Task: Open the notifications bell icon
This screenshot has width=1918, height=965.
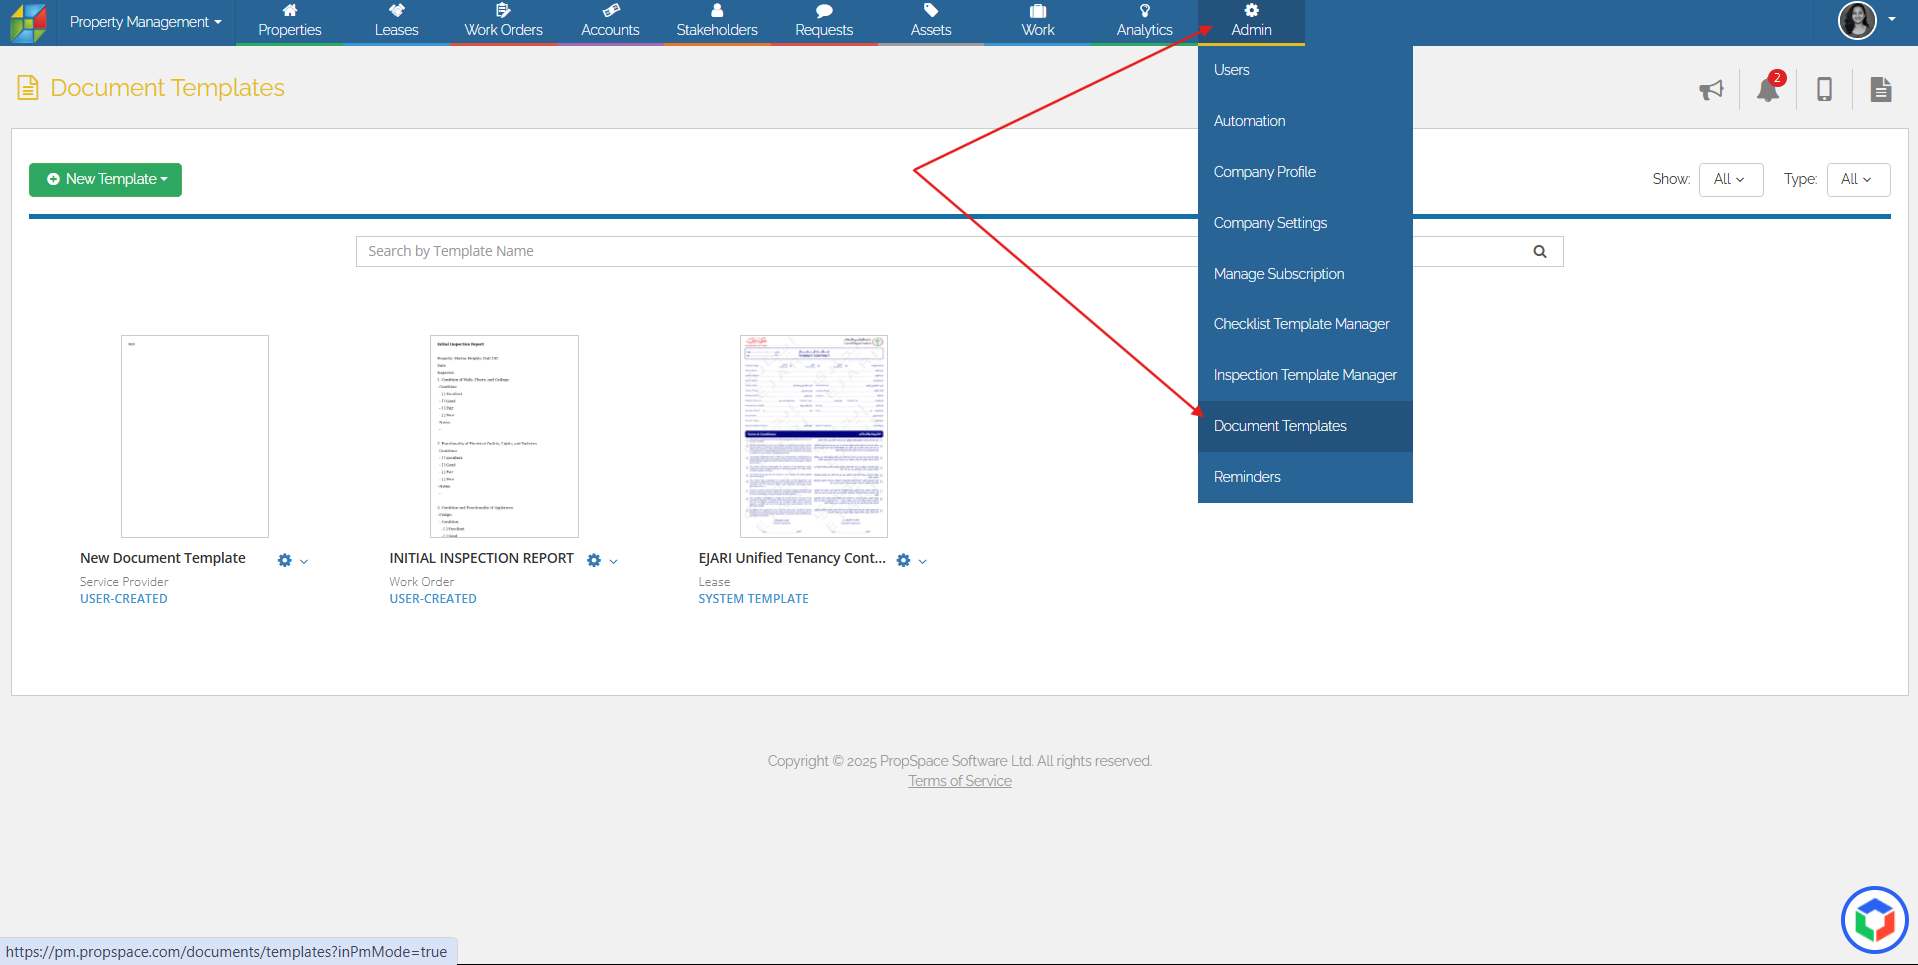Action: coord(1767,90)
